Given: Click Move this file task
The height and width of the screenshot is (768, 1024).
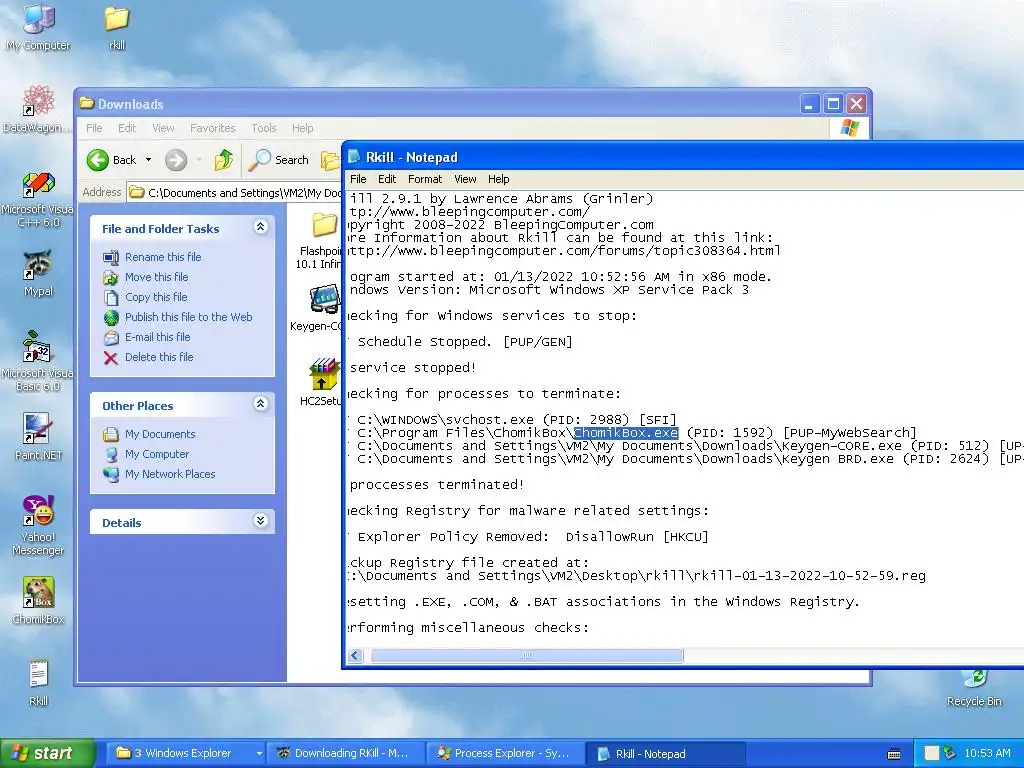Looking at the screenshot, I should pos(156,277).
